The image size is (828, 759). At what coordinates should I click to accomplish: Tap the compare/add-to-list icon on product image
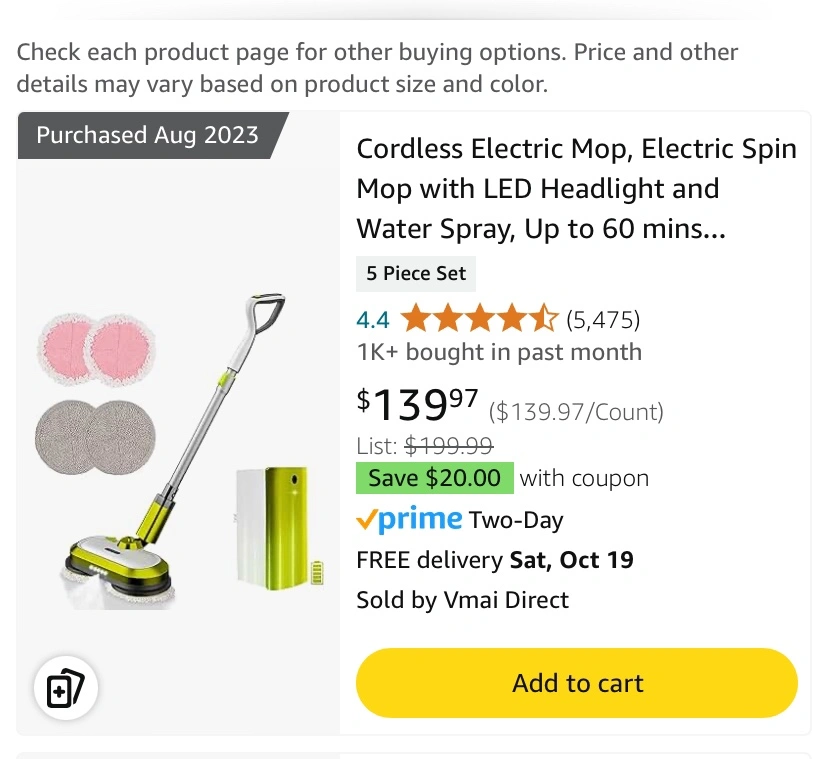point(66,688)
